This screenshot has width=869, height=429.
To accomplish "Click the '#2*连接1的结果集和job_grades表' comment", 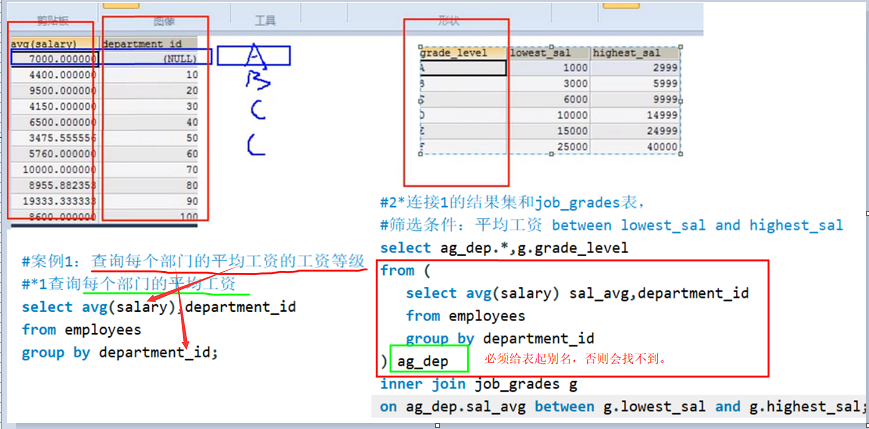I will click(x=513, y=203).
